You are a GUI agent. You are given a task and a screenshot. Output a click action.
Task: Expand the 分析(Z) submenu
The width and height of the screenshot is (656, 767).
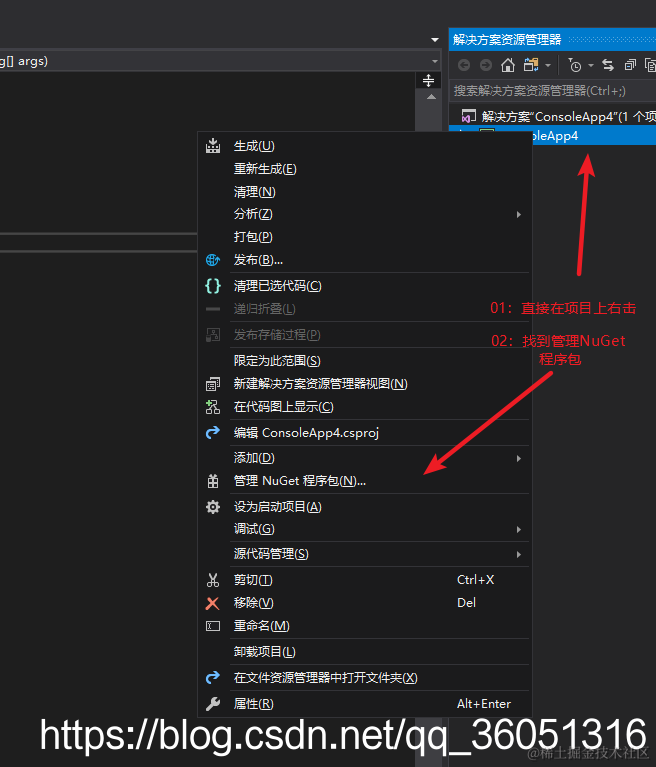519,214
